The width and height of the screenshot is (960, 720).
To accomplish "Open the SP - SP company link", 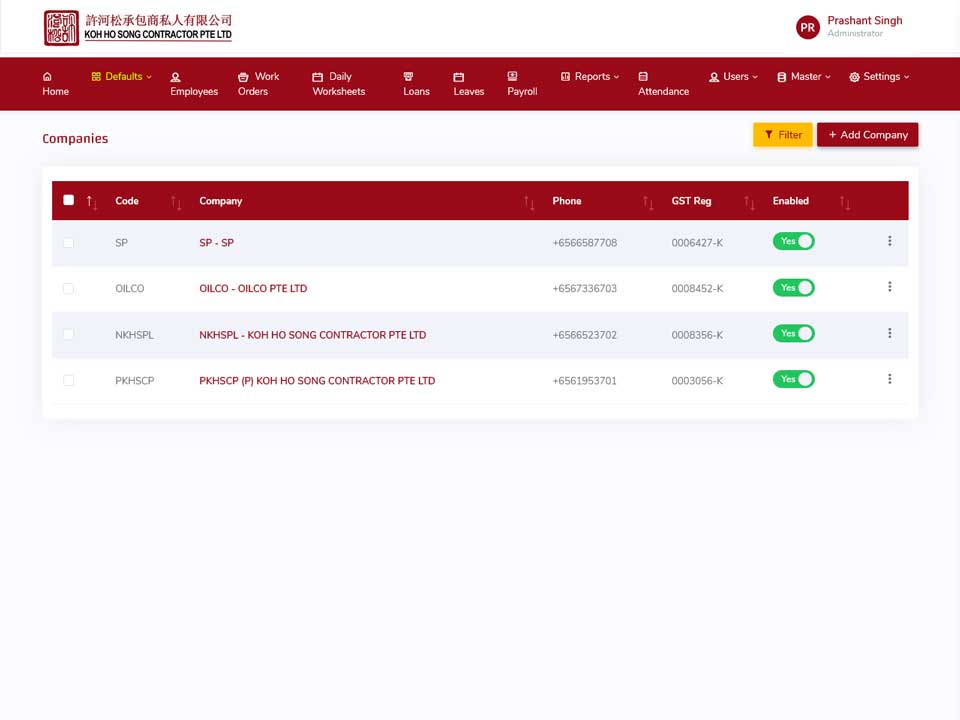I will 216,242.
